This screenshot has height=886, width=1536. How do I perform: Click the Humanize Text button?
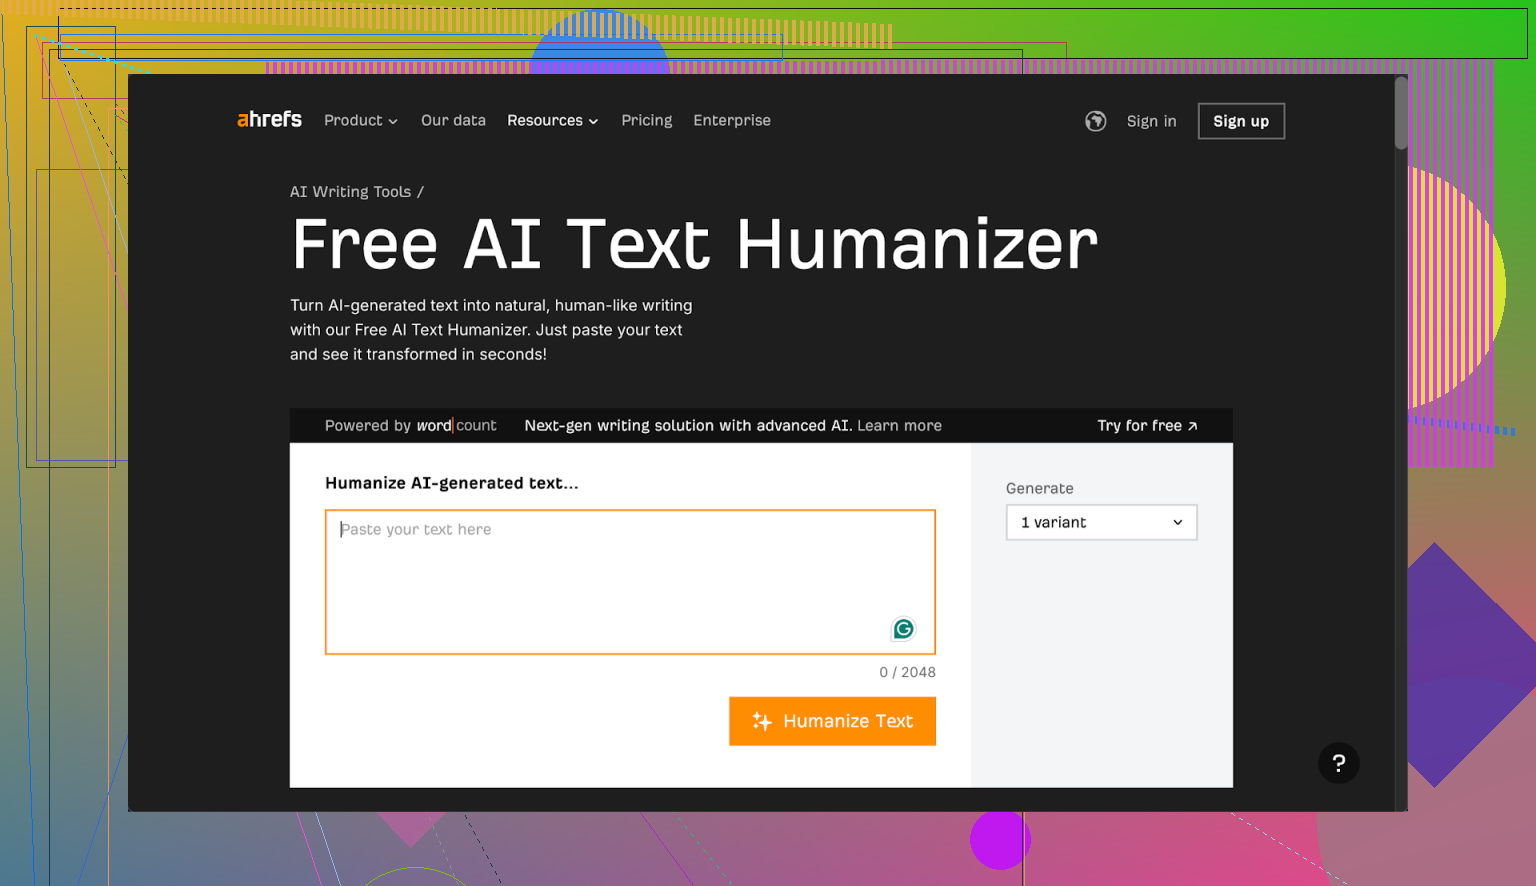(x=832, y=721)
